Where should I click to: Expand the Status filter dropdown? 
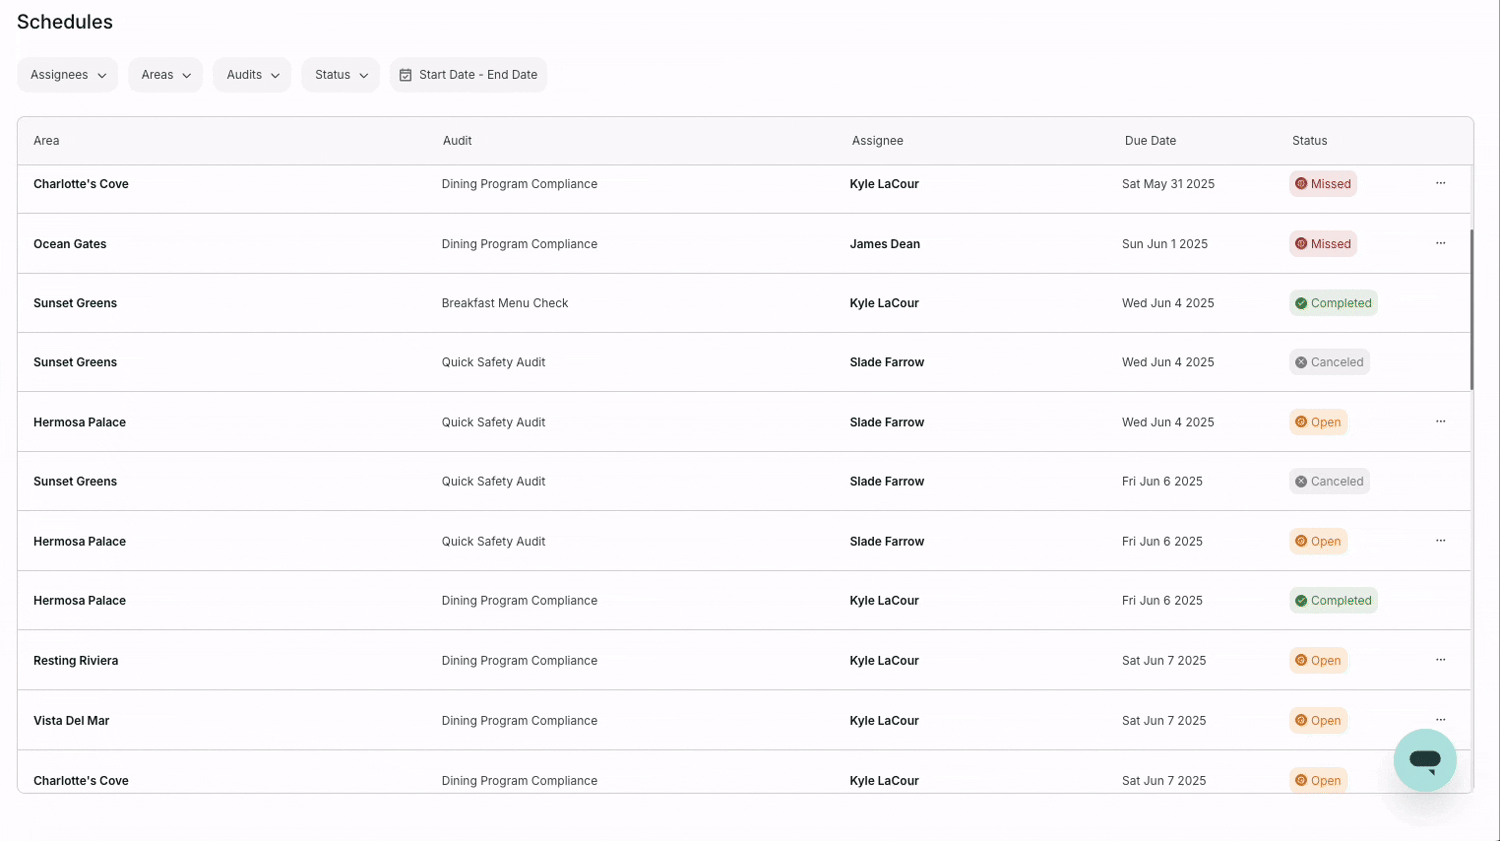341,75
